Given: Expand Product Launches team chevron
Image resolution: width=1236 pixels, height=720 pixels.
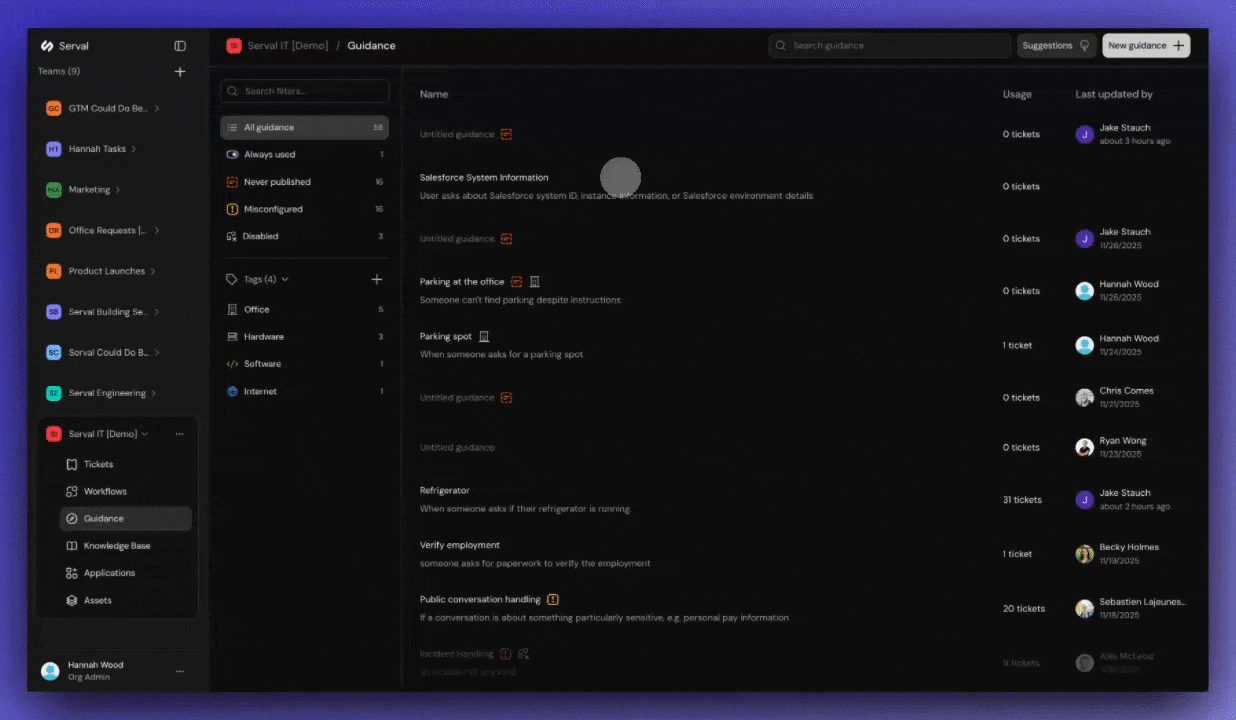Looking at the screenshot, I should (x=153, y=271).
